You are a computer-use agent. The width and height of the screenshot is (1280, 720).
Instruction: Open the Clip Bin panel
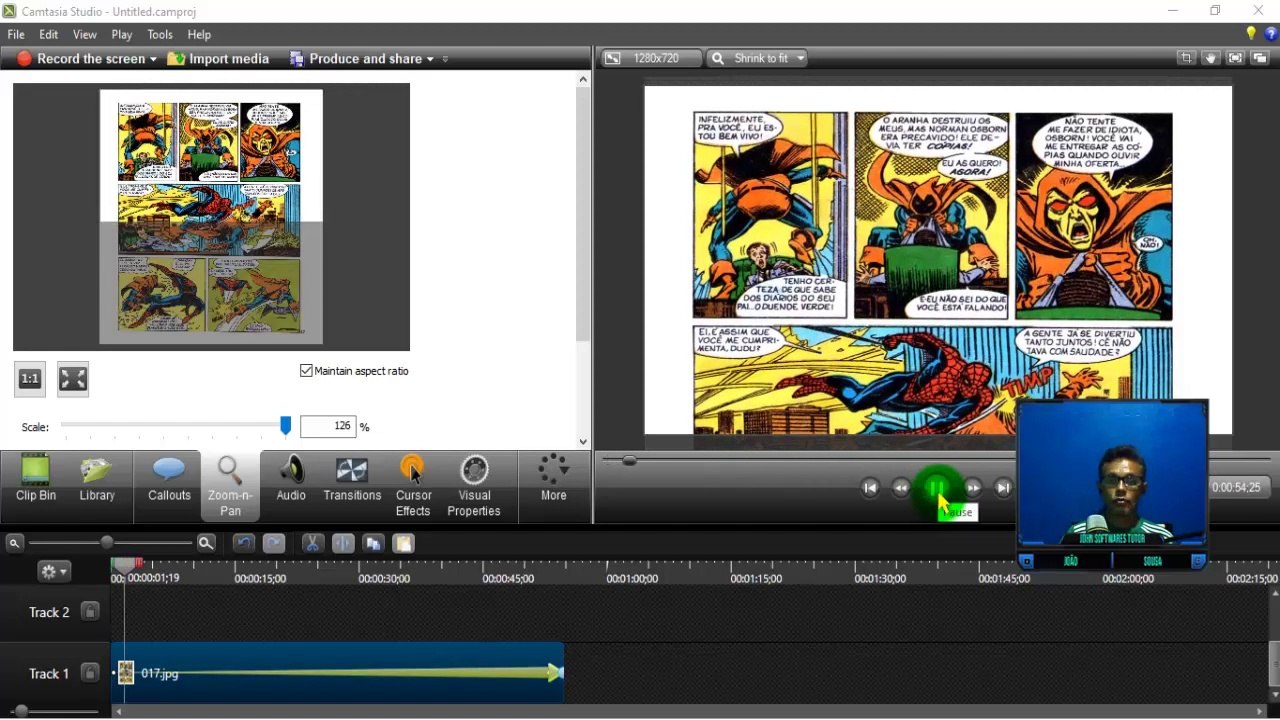(36, 486)
